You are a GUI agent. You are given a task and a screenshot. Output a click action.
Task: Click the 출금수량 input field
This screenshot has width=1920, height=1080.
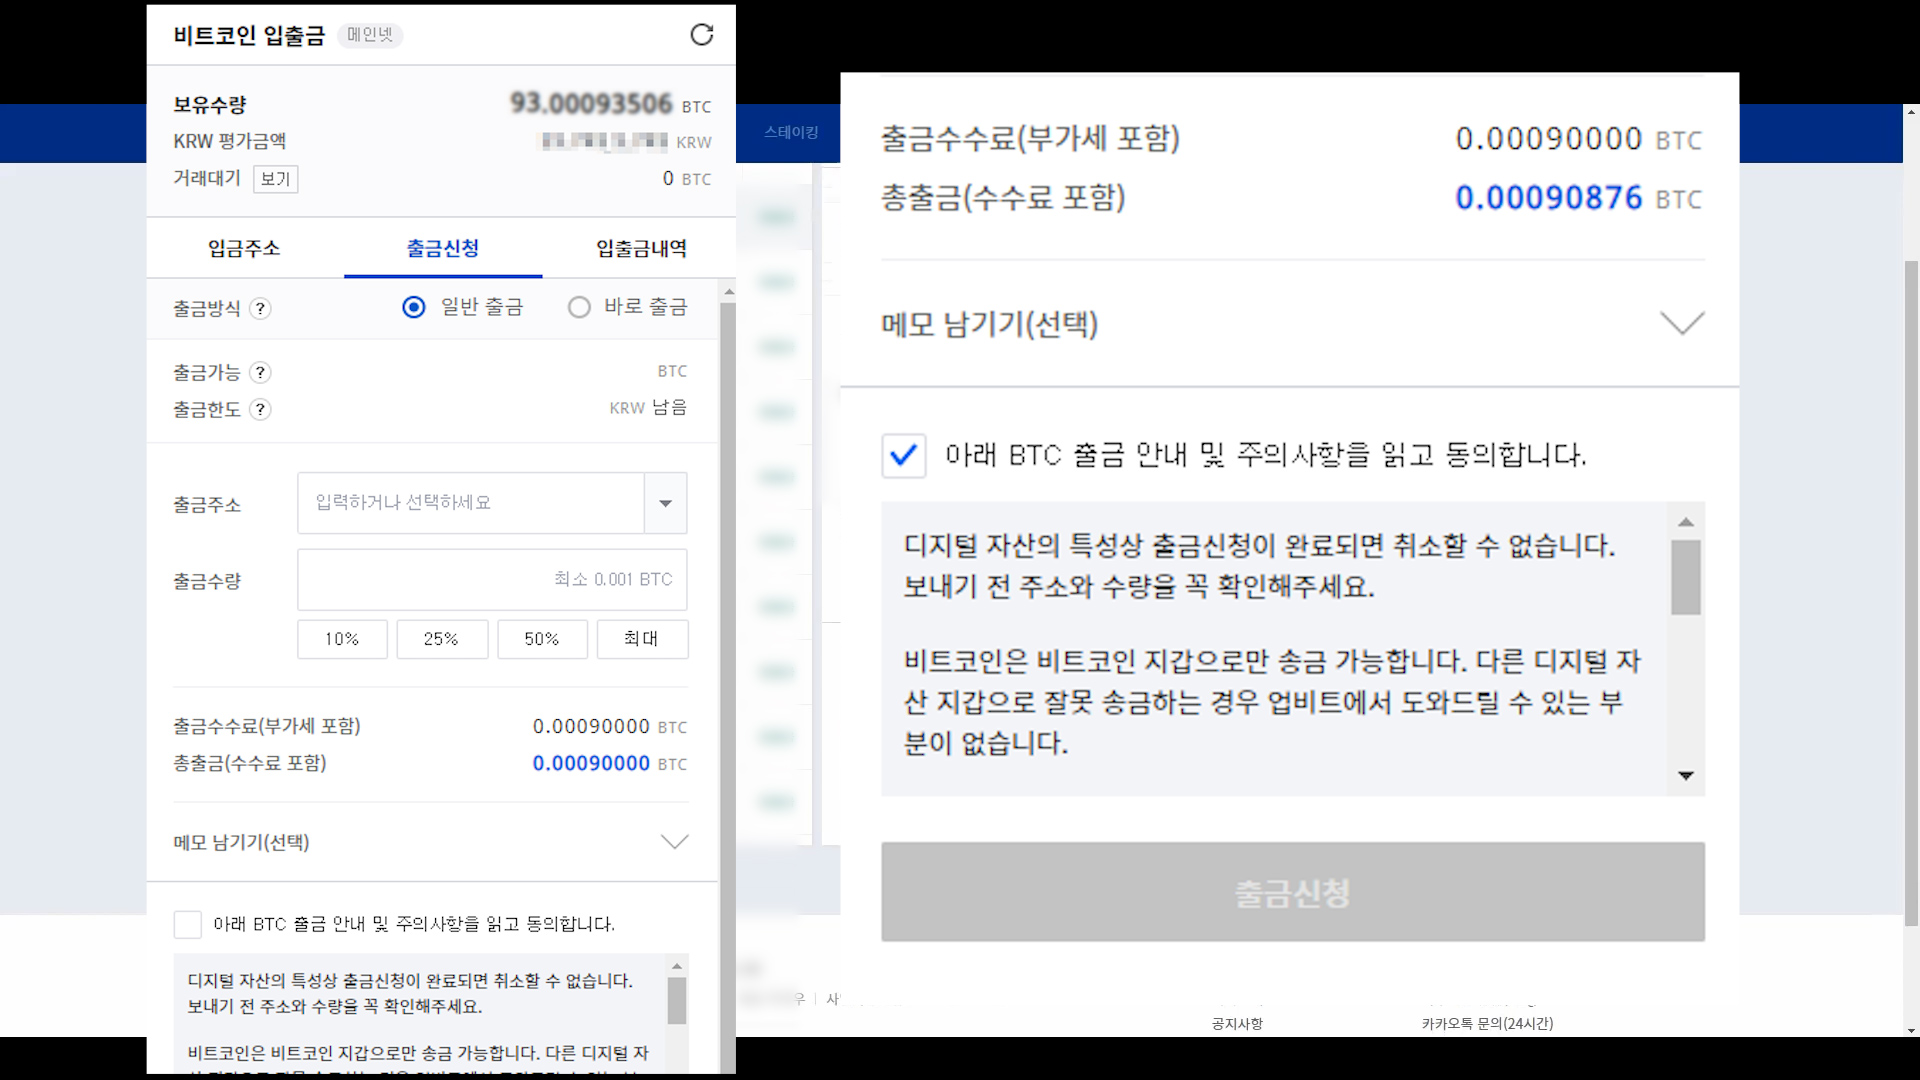pyautogui.click(x=492, y=580)
